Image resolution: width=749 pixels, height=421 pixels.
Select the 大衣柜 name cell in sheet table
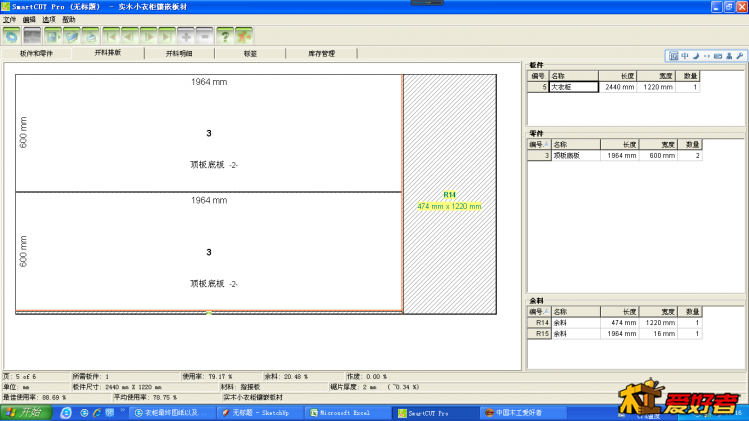tap(574, 87)
